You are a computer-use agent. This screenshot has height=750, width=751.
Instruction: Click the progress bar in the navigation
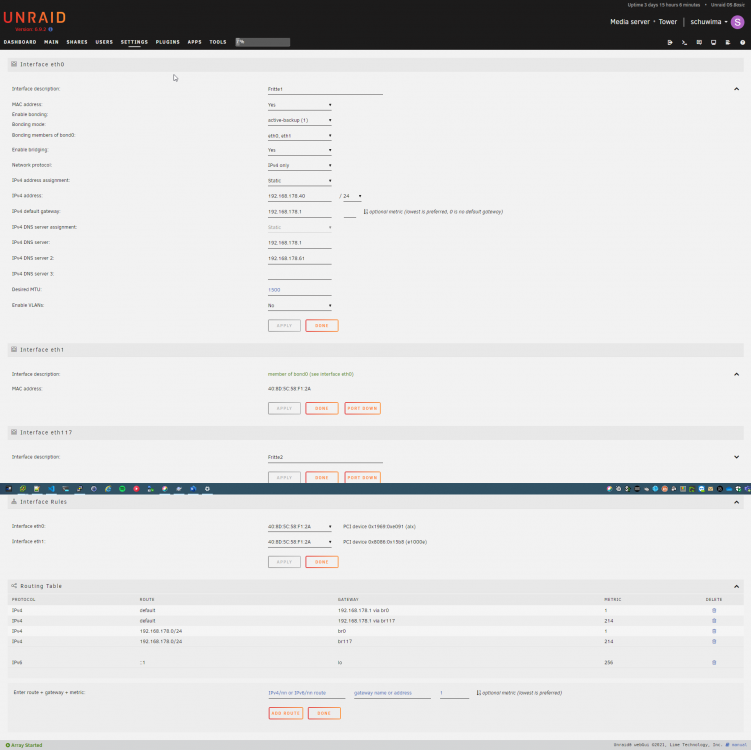coord(262,42)
